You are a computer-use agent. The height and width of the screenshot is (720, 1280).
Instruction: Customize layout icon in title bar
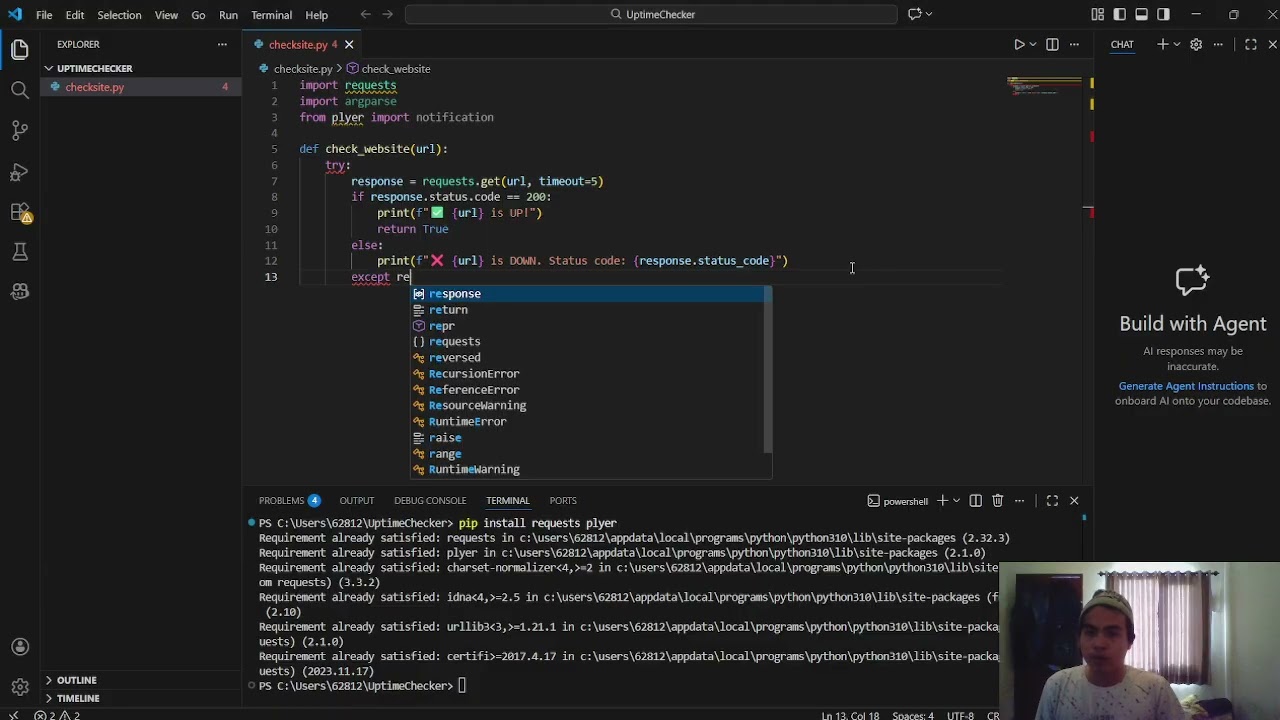coord(1098,14)
